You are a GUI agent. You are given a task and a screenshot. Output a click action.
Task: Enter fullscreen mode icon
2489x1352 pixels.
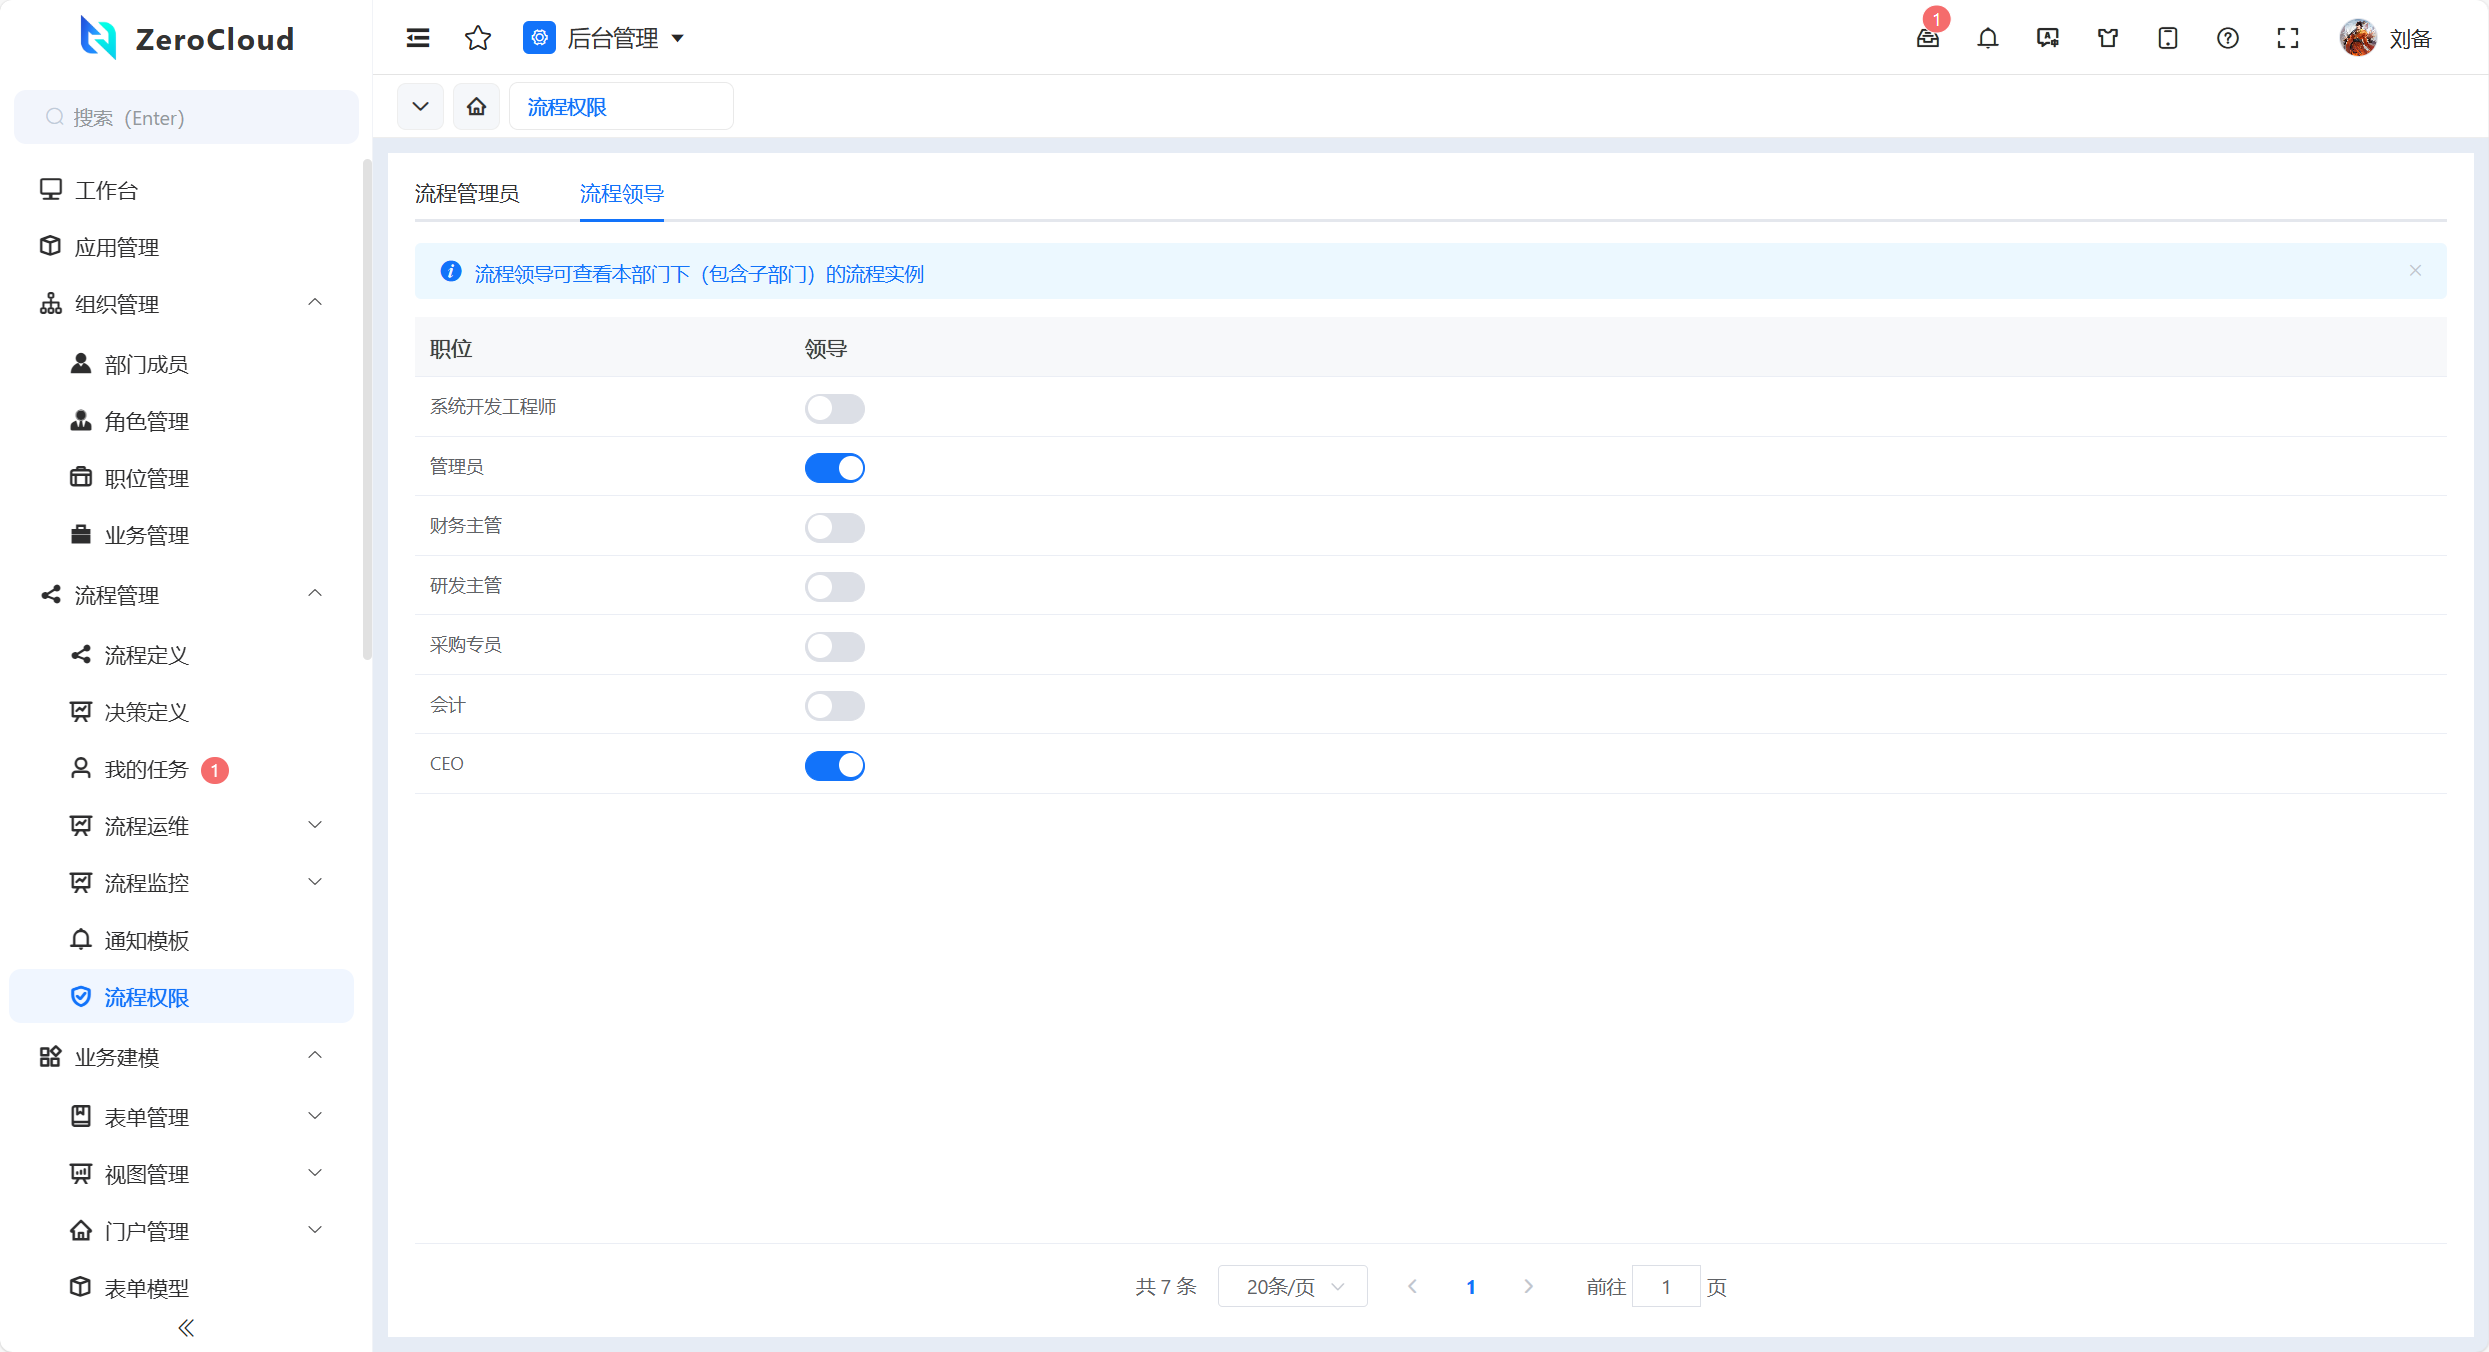(2288, 38)
